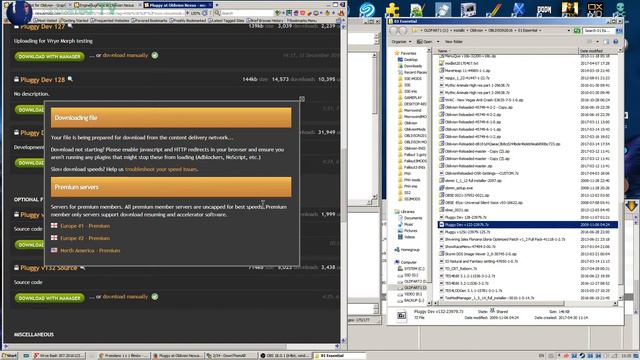
Task: Click England flag icon beside Europe #1 server
Action: pos(54,225)
